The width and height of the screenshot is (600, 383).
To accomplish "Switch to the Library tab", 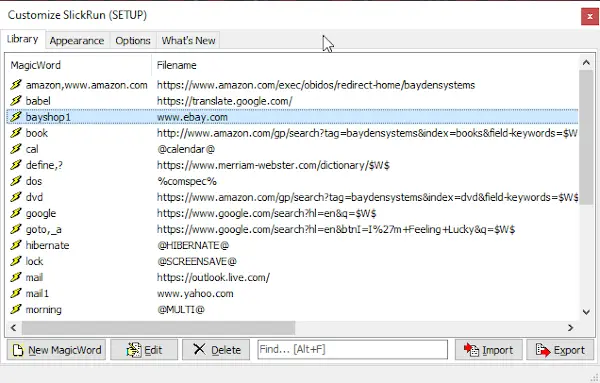I will pyautogui.click(x=23, y=39).
